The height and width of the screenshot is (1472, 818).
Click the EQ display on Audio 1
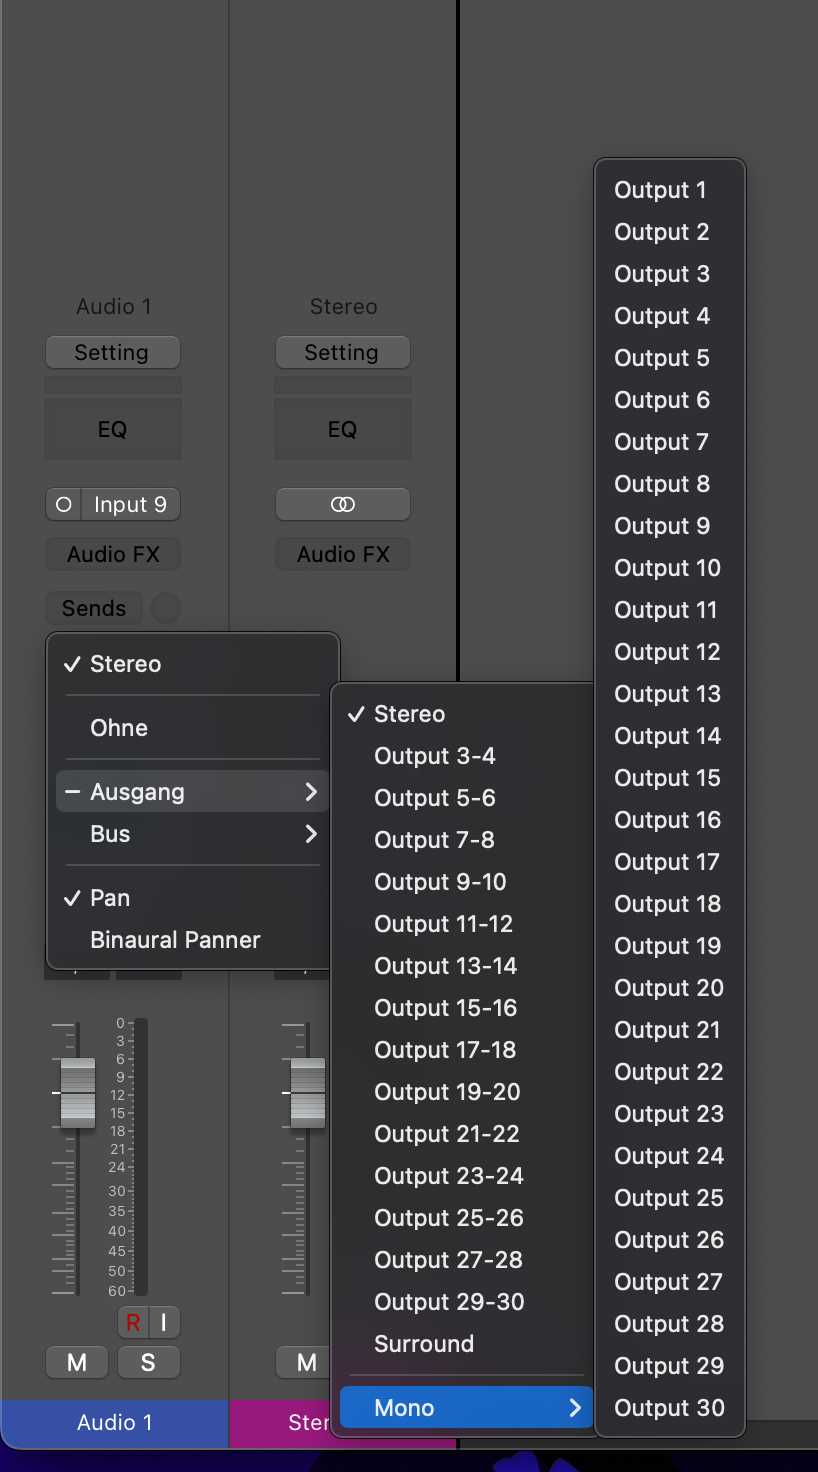[x=112, y=429]
